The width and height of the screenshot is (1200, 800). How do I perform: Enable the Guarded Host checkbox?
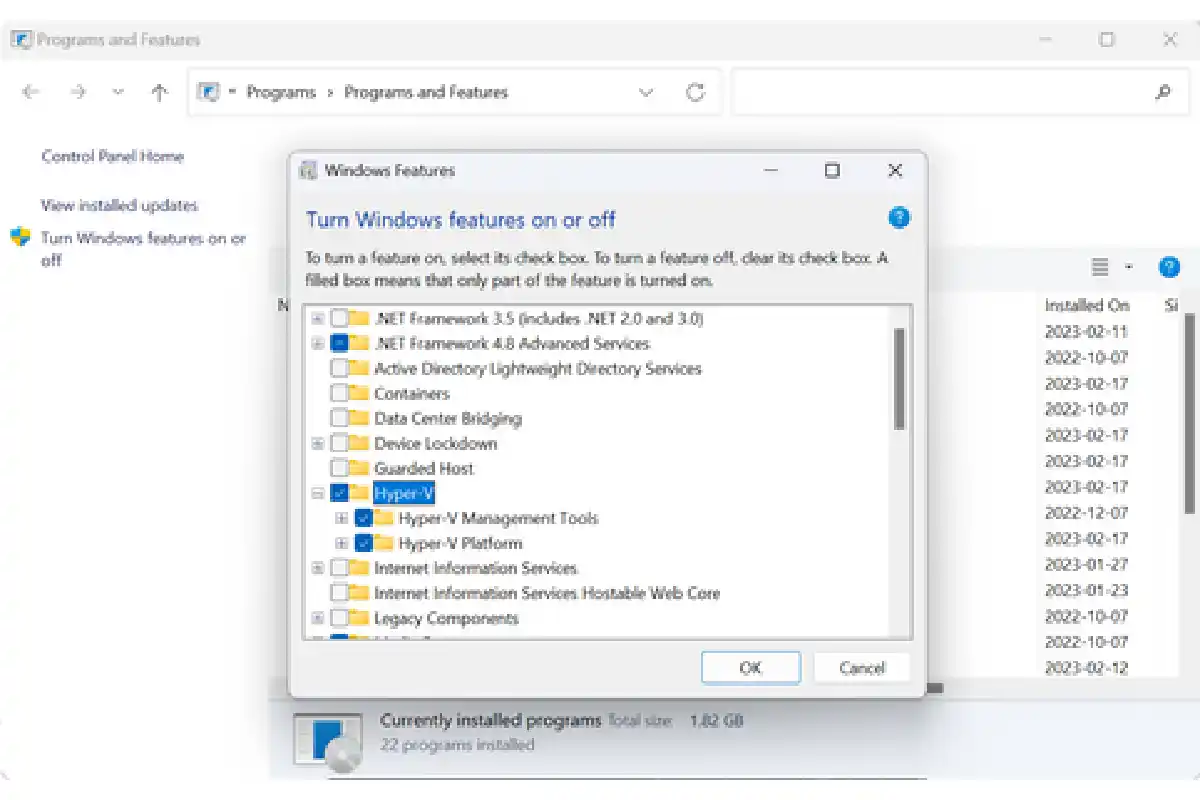click(339, 468)
